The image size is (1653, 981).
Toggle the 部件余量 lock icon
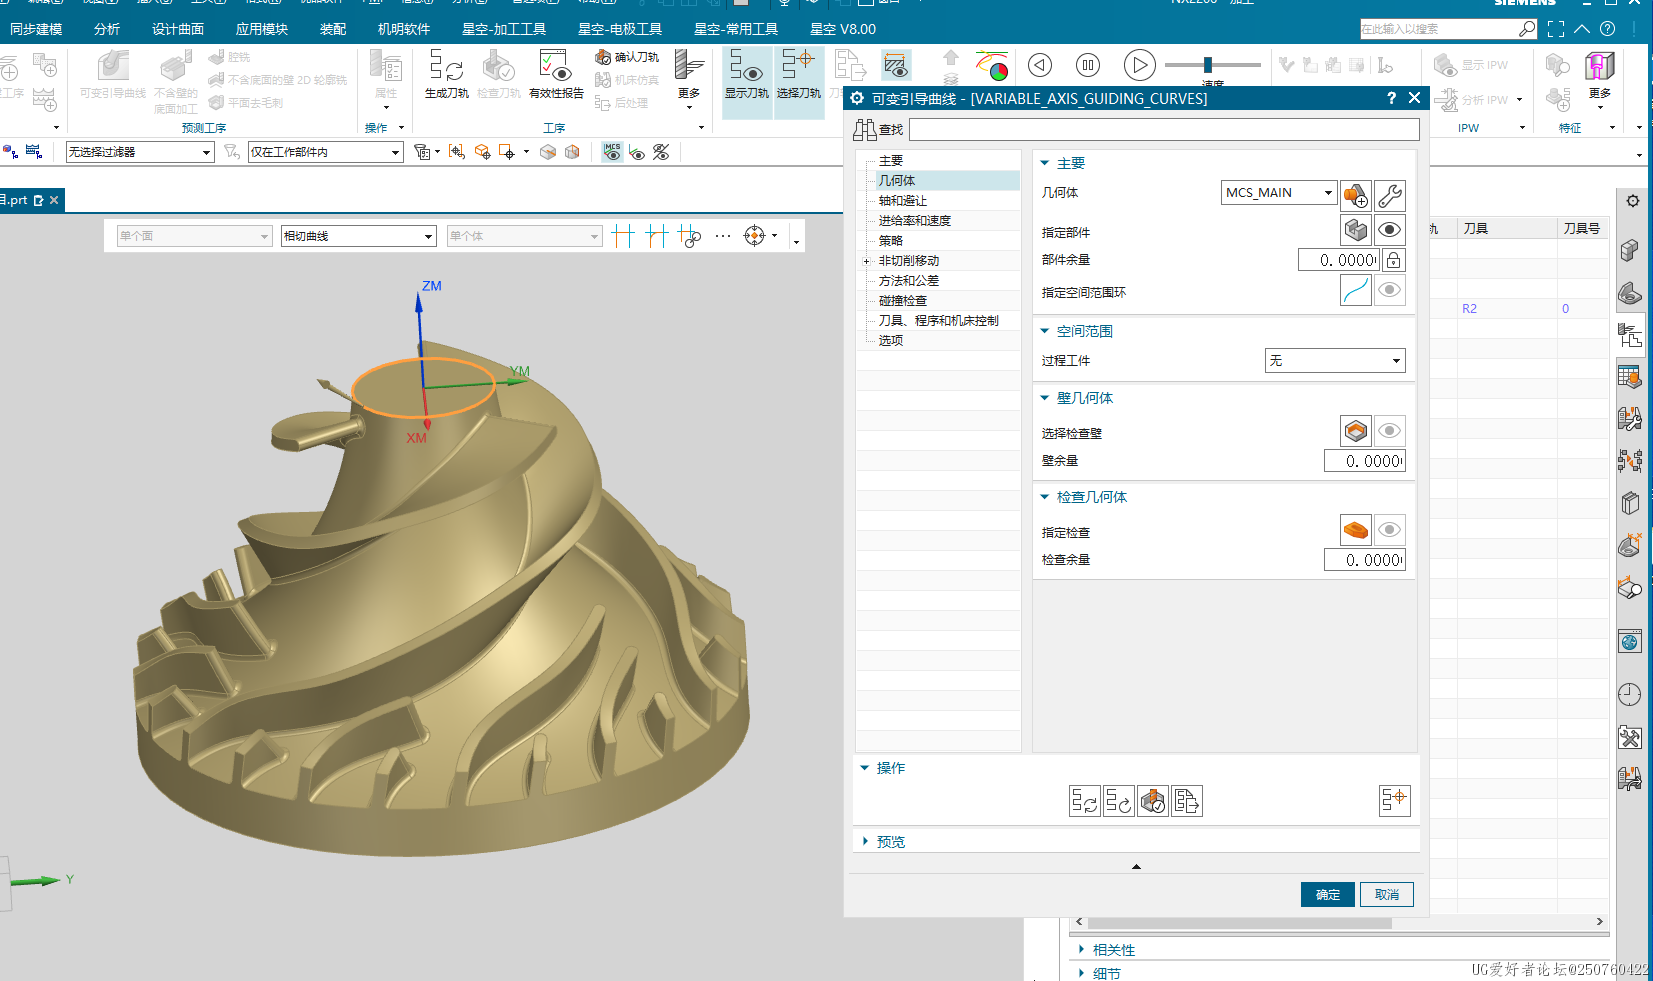click(1393, 260)
